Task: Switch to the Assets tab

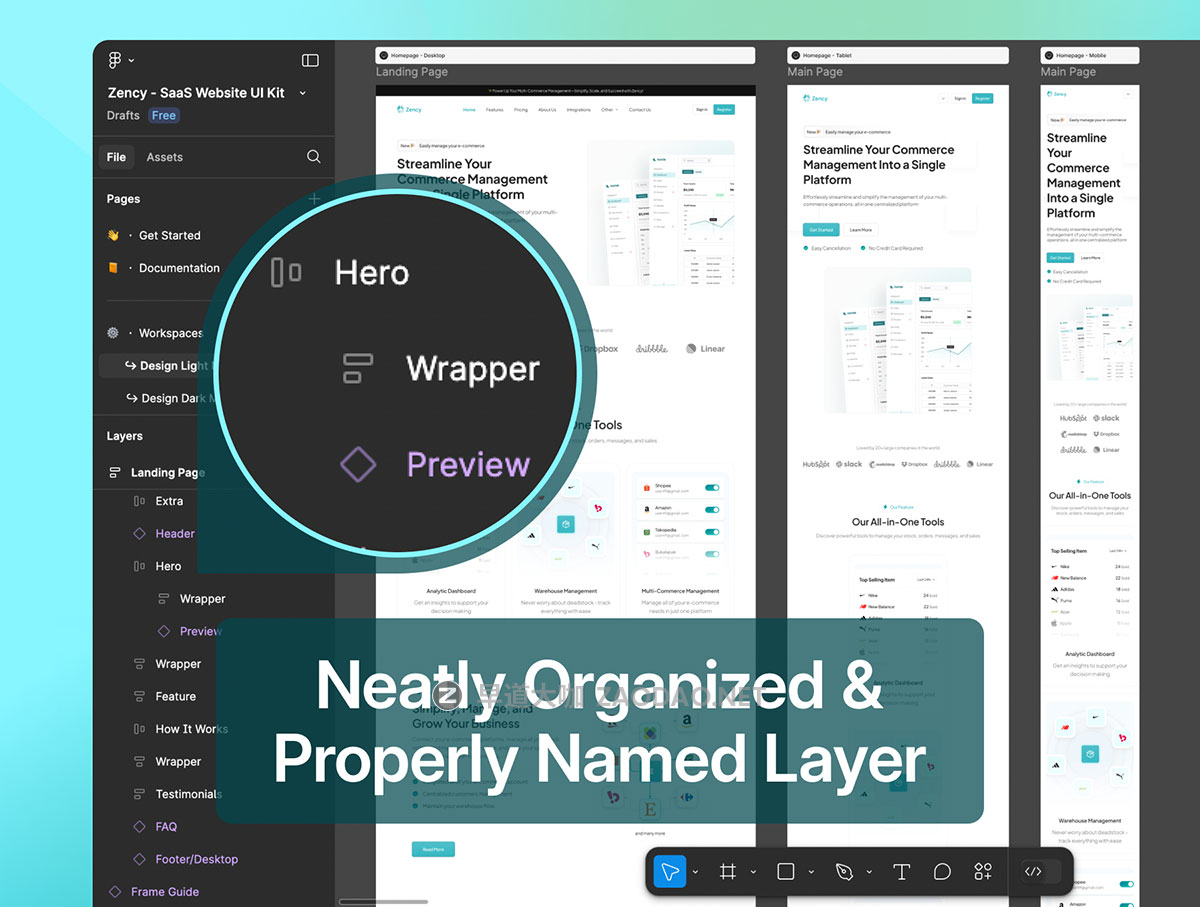Action: [165, 157]
